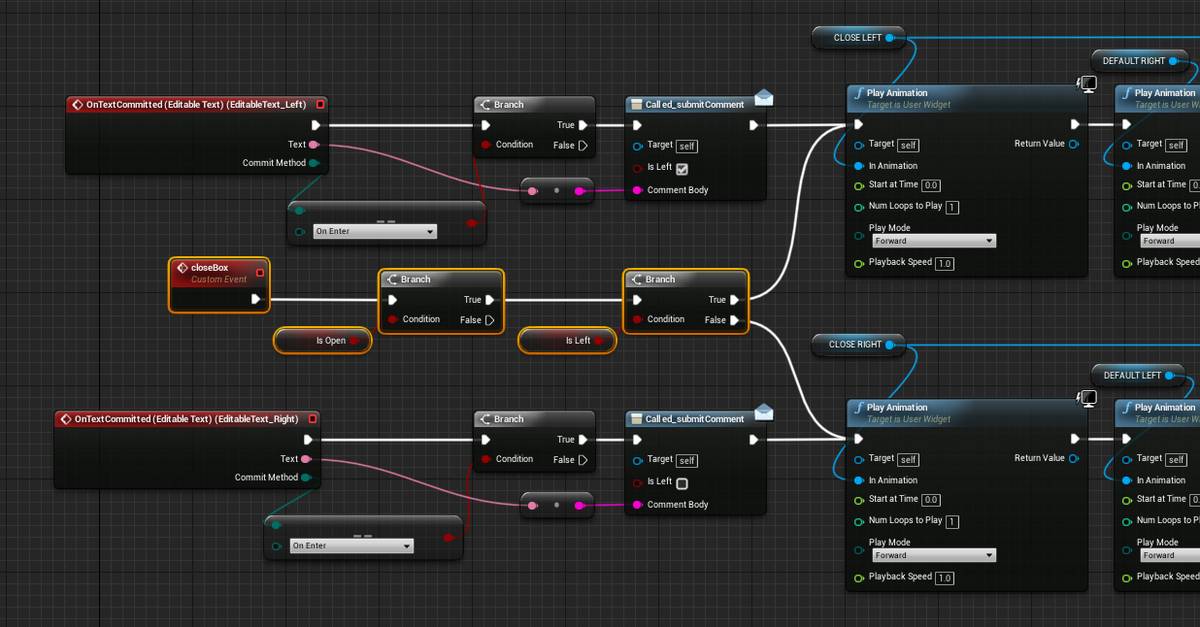
Task: Click True exec pin of Branch following closeBox
Action: tap(489, 300)
